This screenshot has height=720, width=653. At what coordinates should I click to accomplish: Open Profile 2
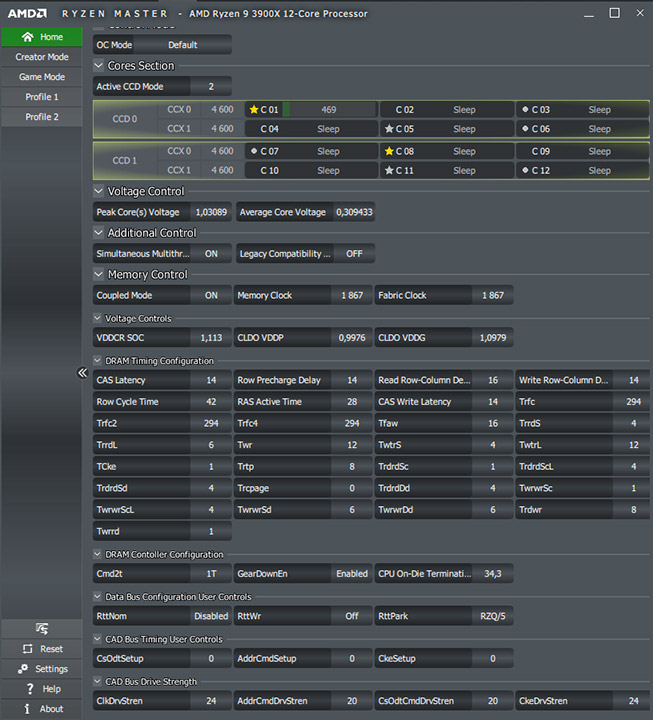tap(42, 117)
